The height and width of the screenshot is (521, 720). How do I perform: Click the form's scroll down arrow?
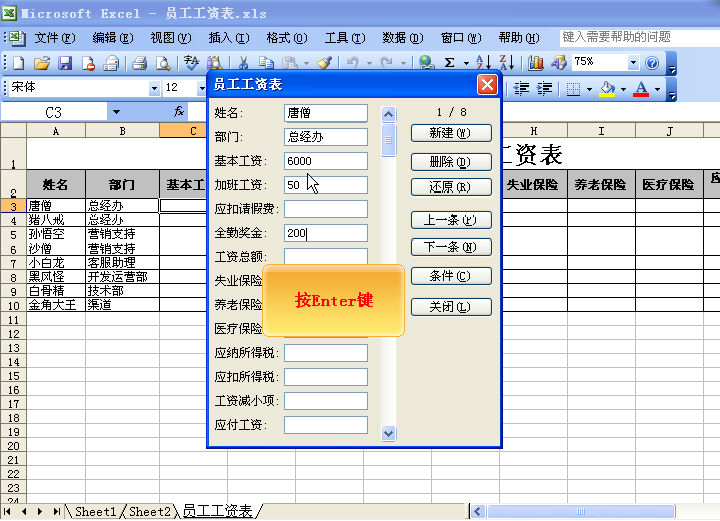point(388,433)
